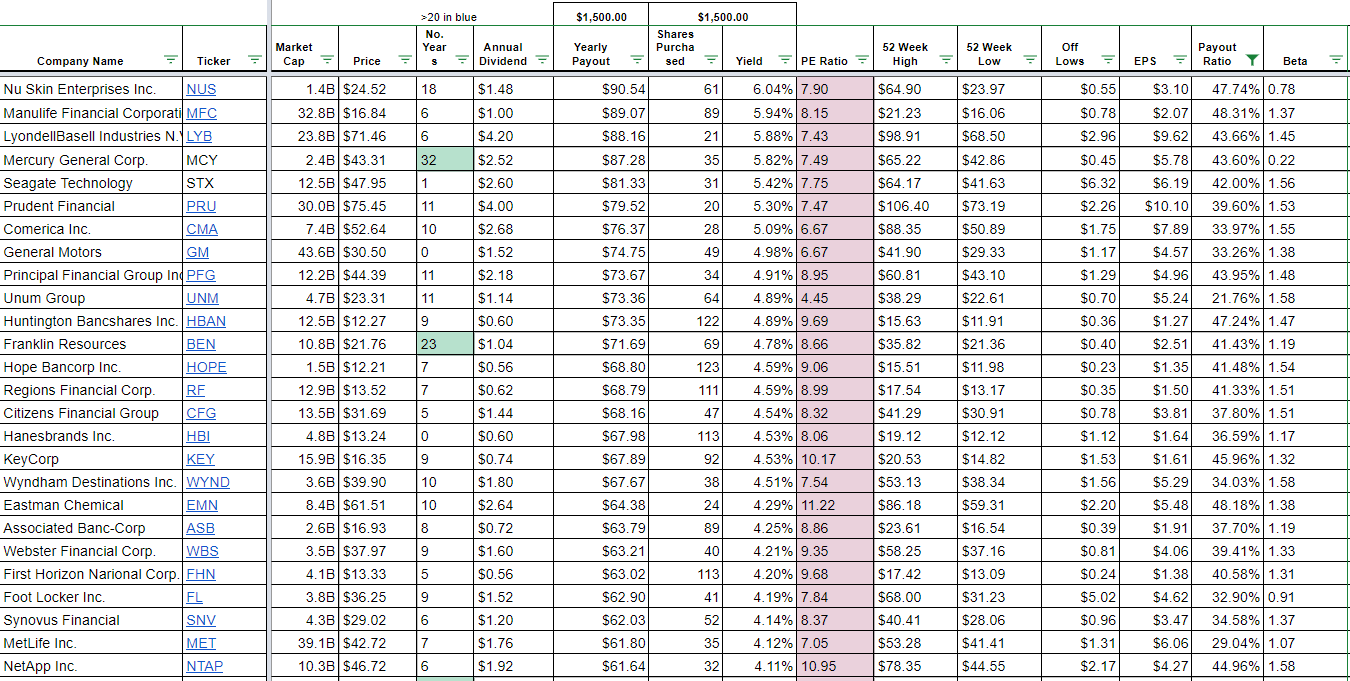Open the LYB ticker link
1350x681 pixels.
click(x=199, y=136)
